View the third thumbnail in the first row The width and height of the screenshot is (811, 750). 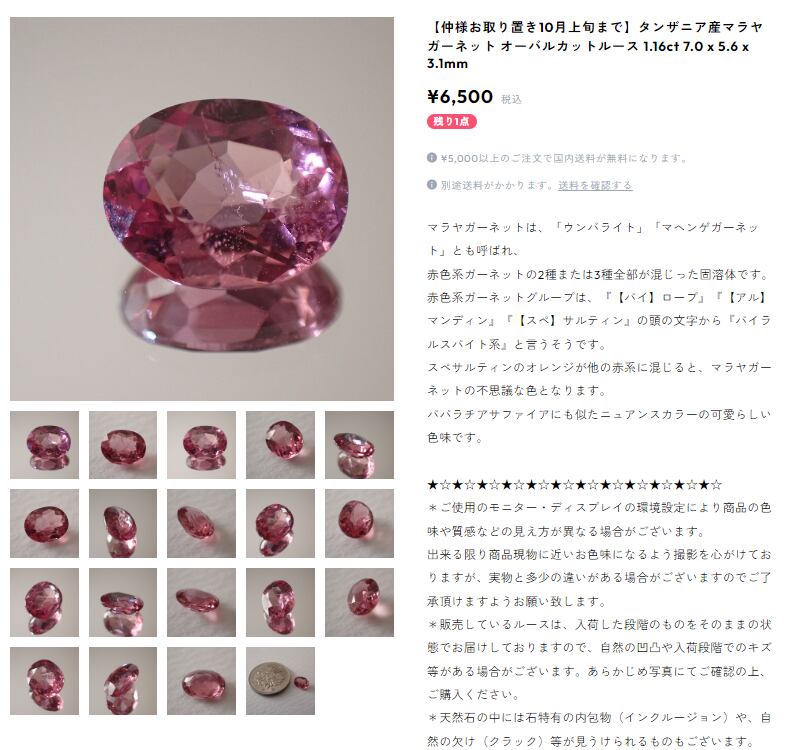201,445
